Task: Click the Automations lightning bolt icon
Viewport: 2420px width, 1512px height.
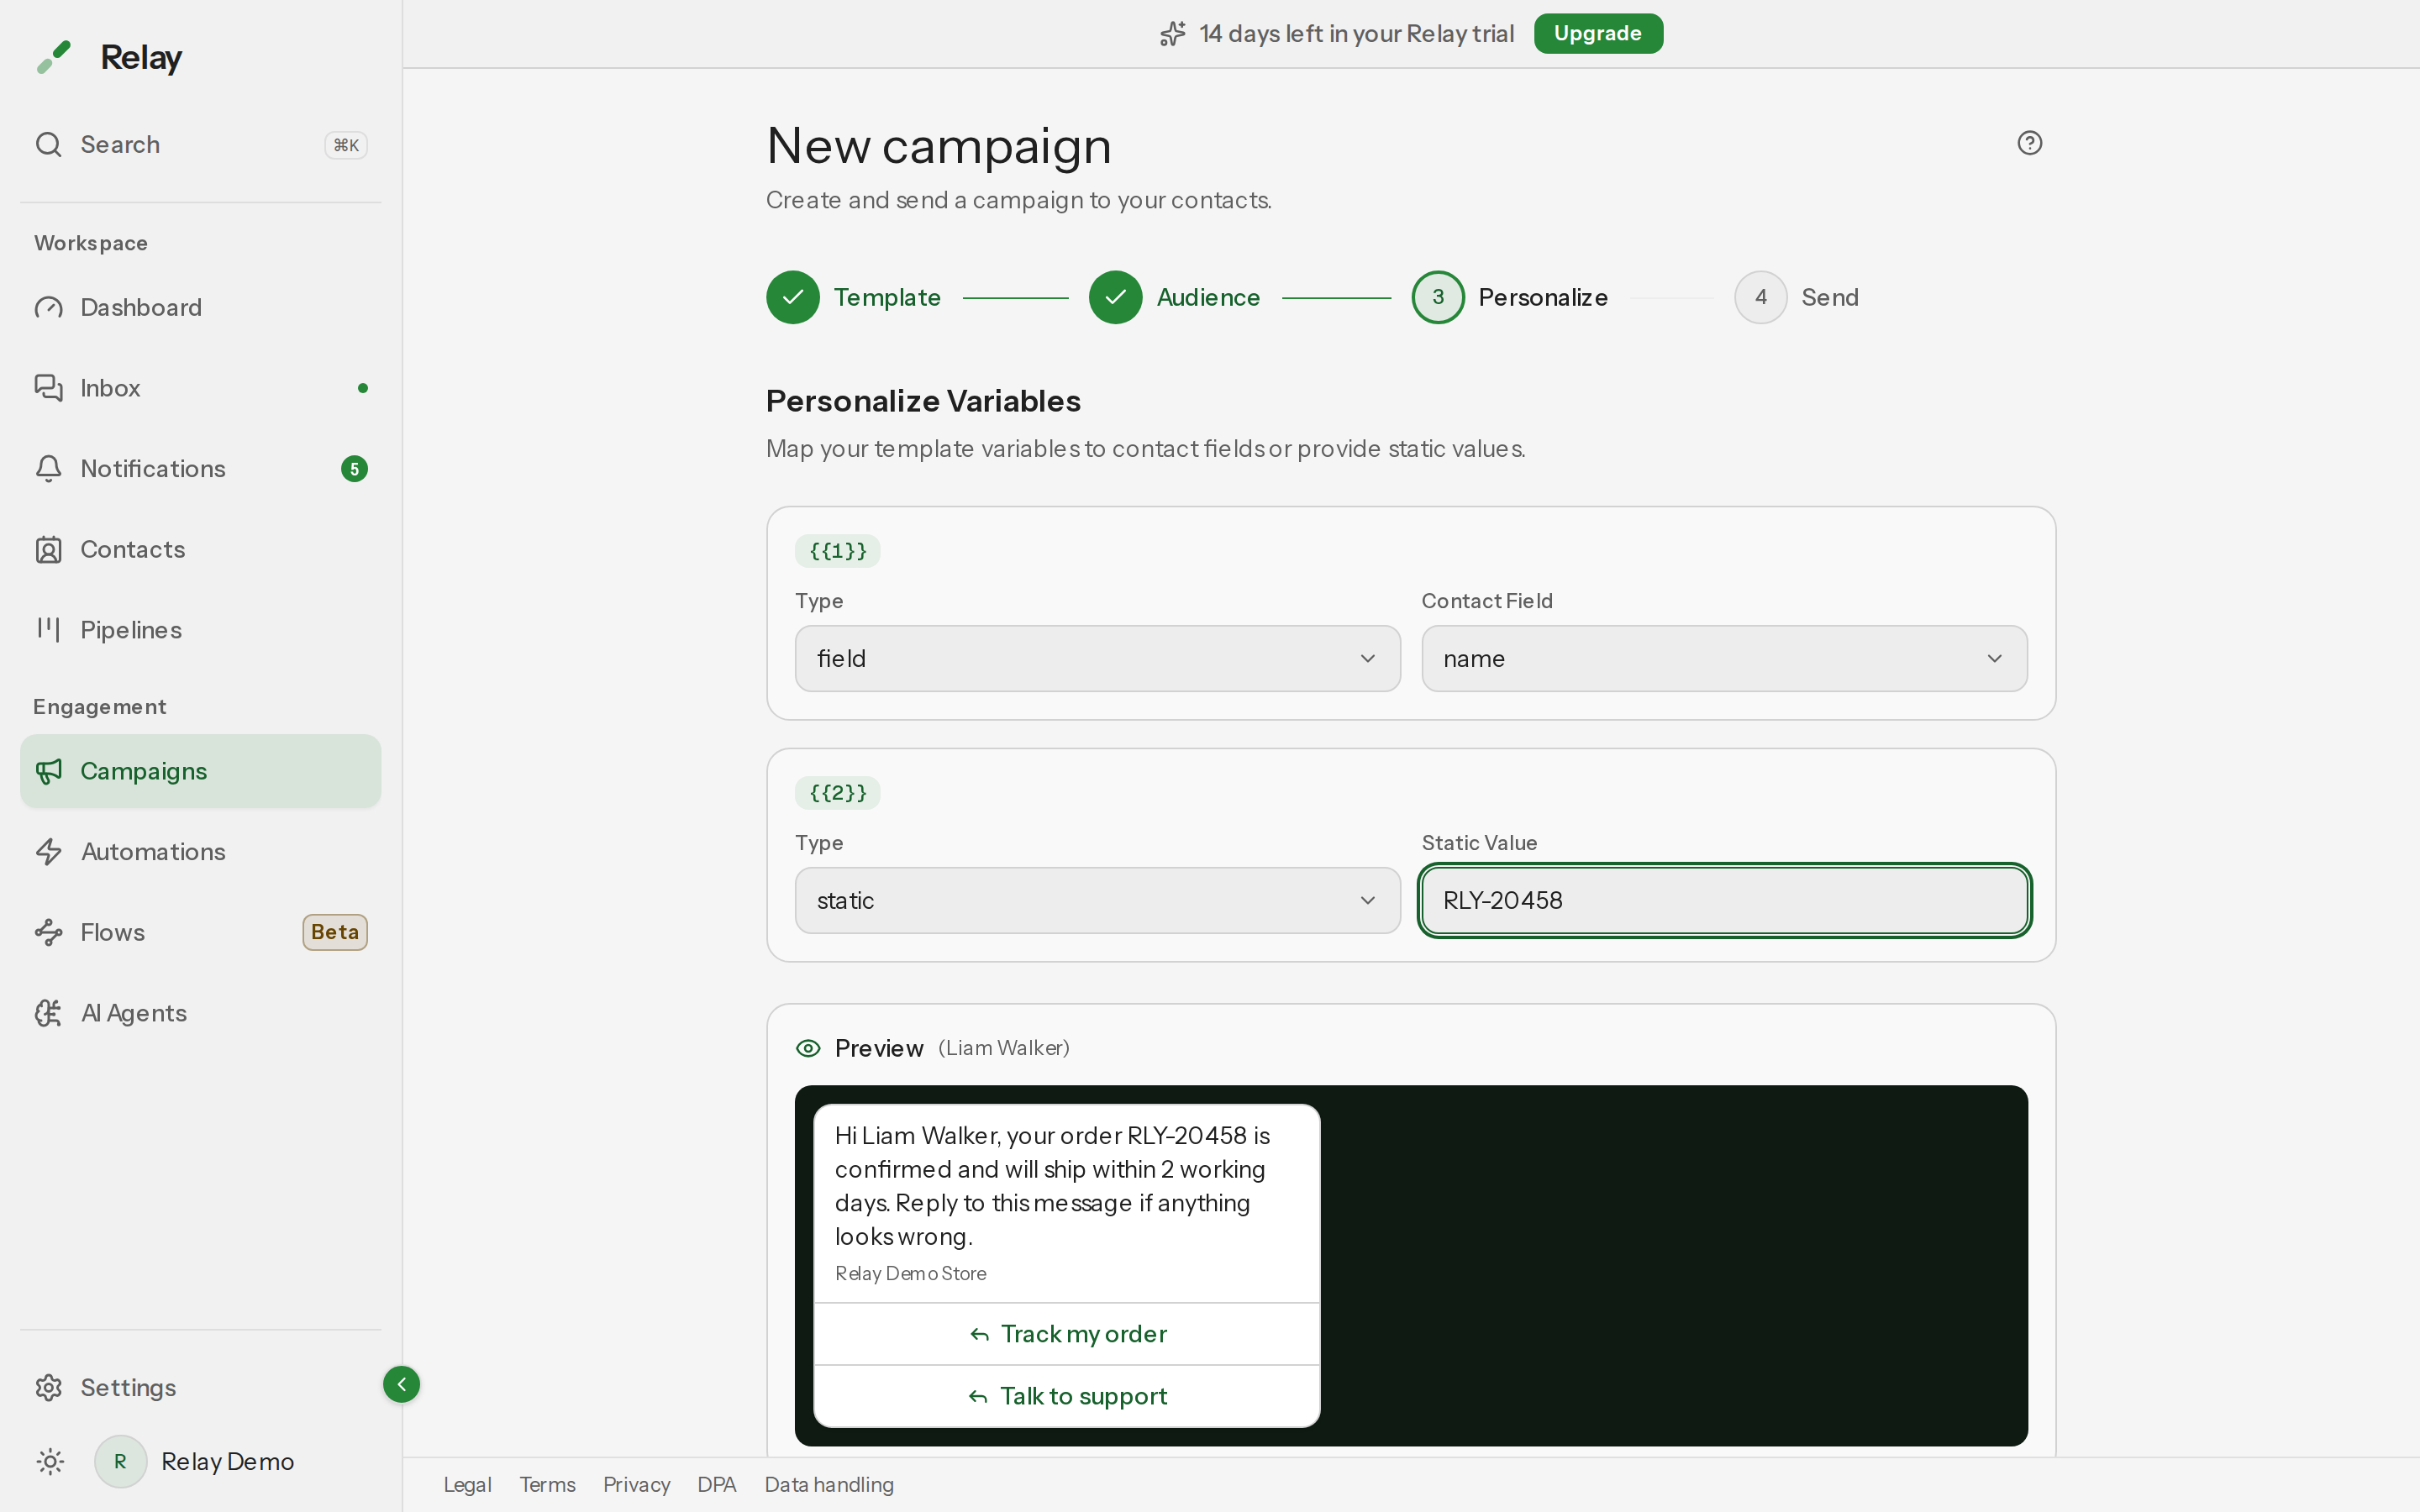Action: coord(49,852)
